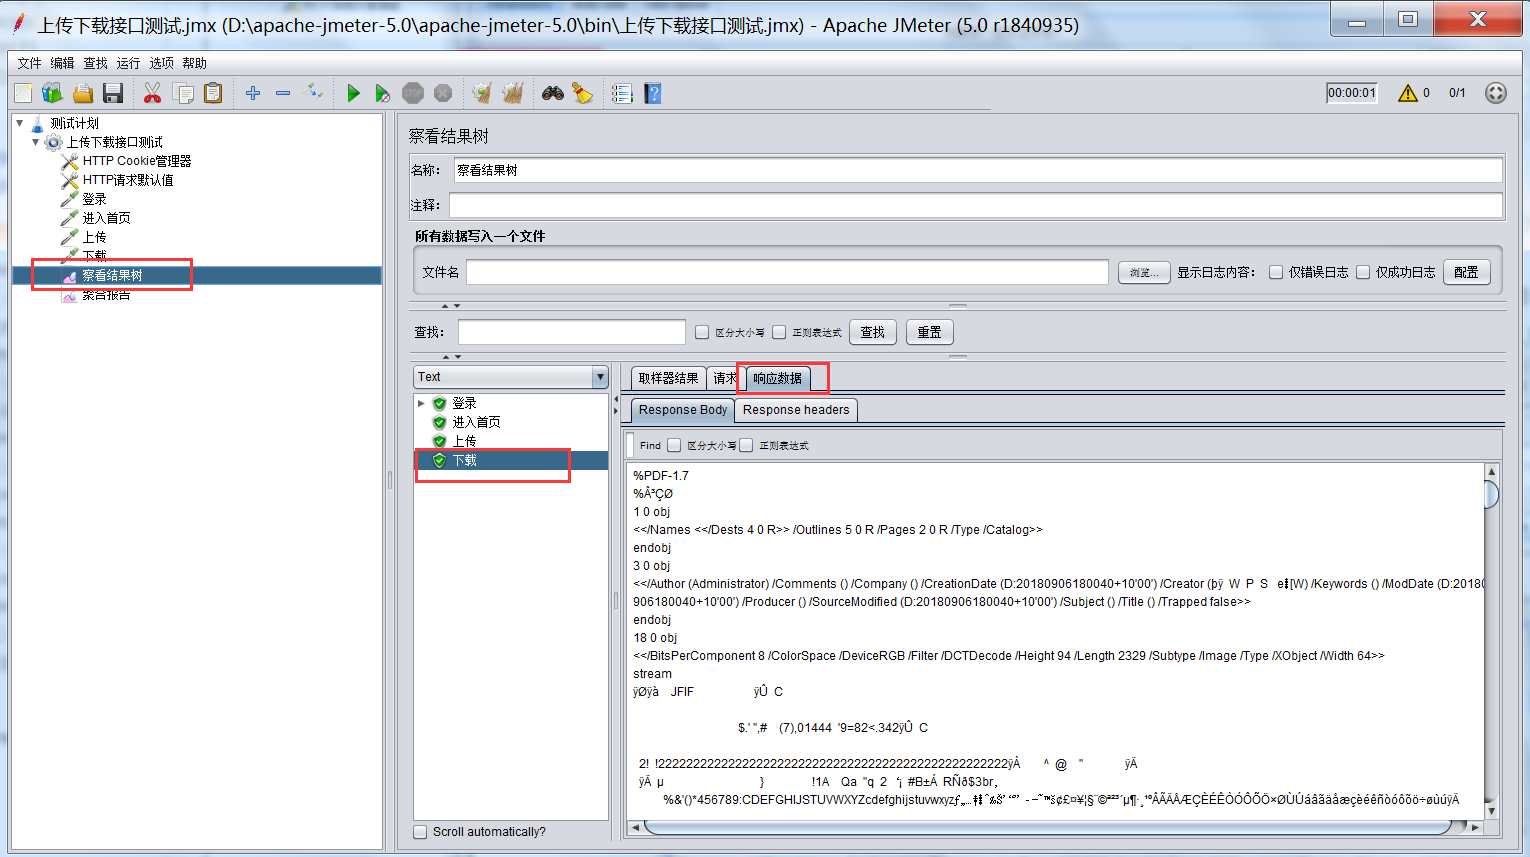Select HTTP请求默认值 tree node

(128, 180)
